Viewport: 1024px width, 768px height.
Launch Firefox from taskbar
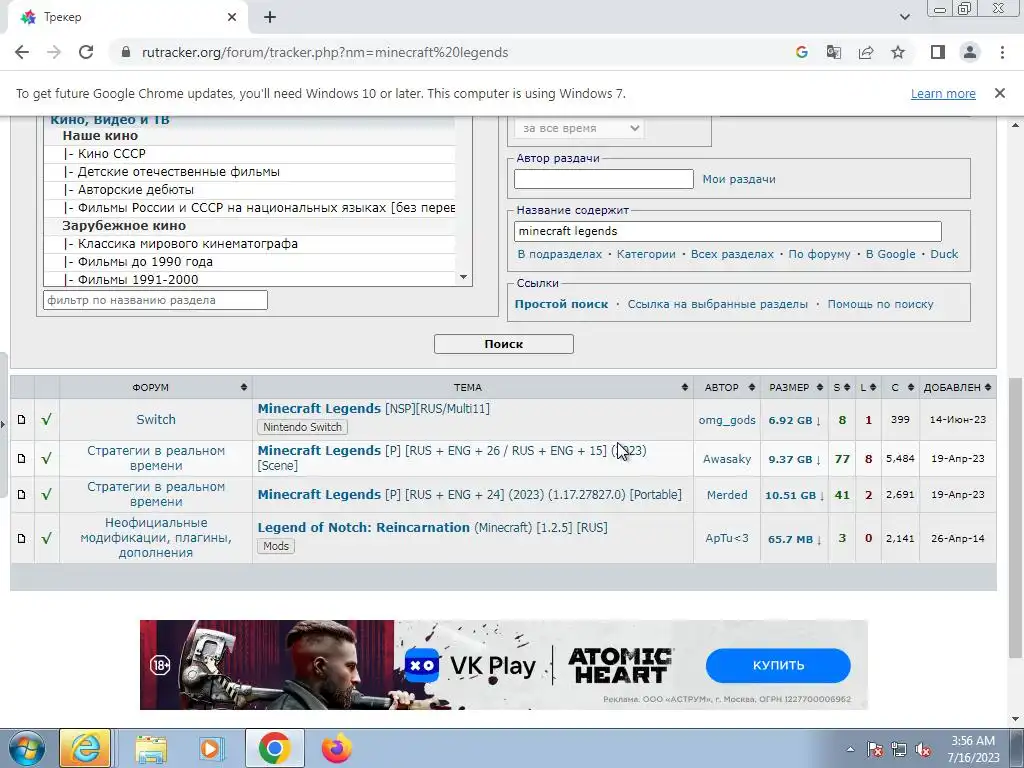336,748
